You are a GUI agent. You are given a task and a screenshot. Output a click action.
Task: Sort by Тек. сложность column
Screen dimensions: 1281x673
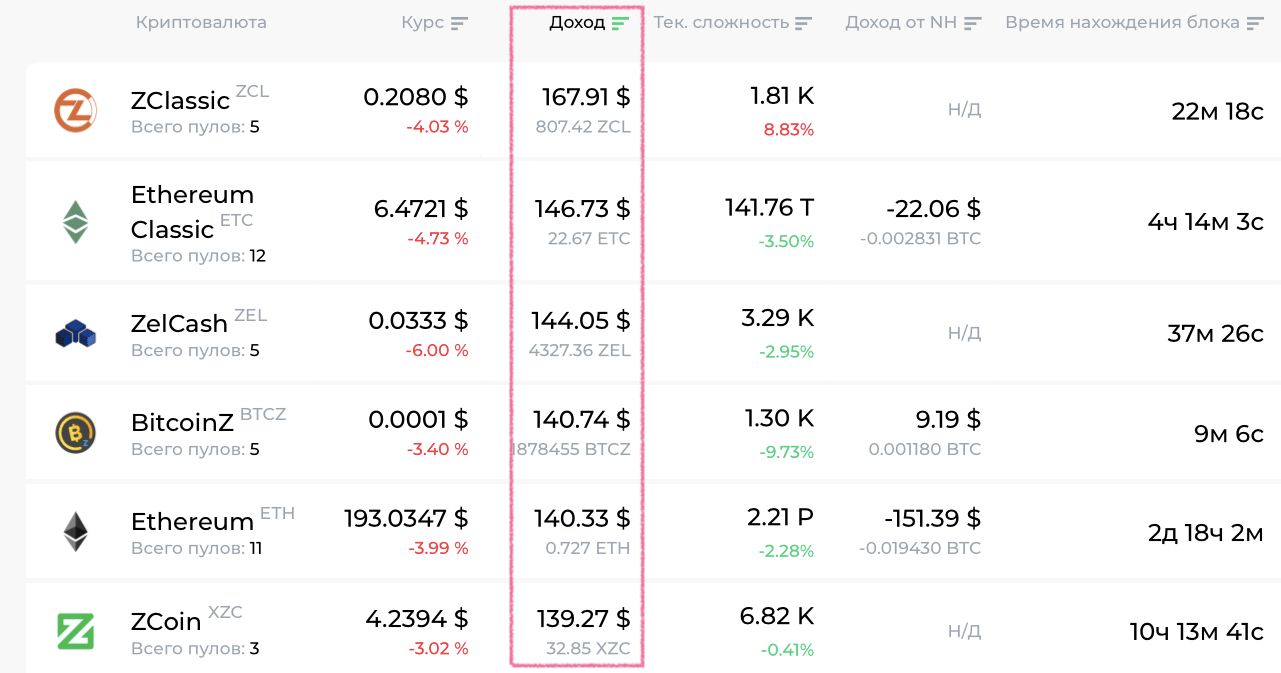point(803,23)
